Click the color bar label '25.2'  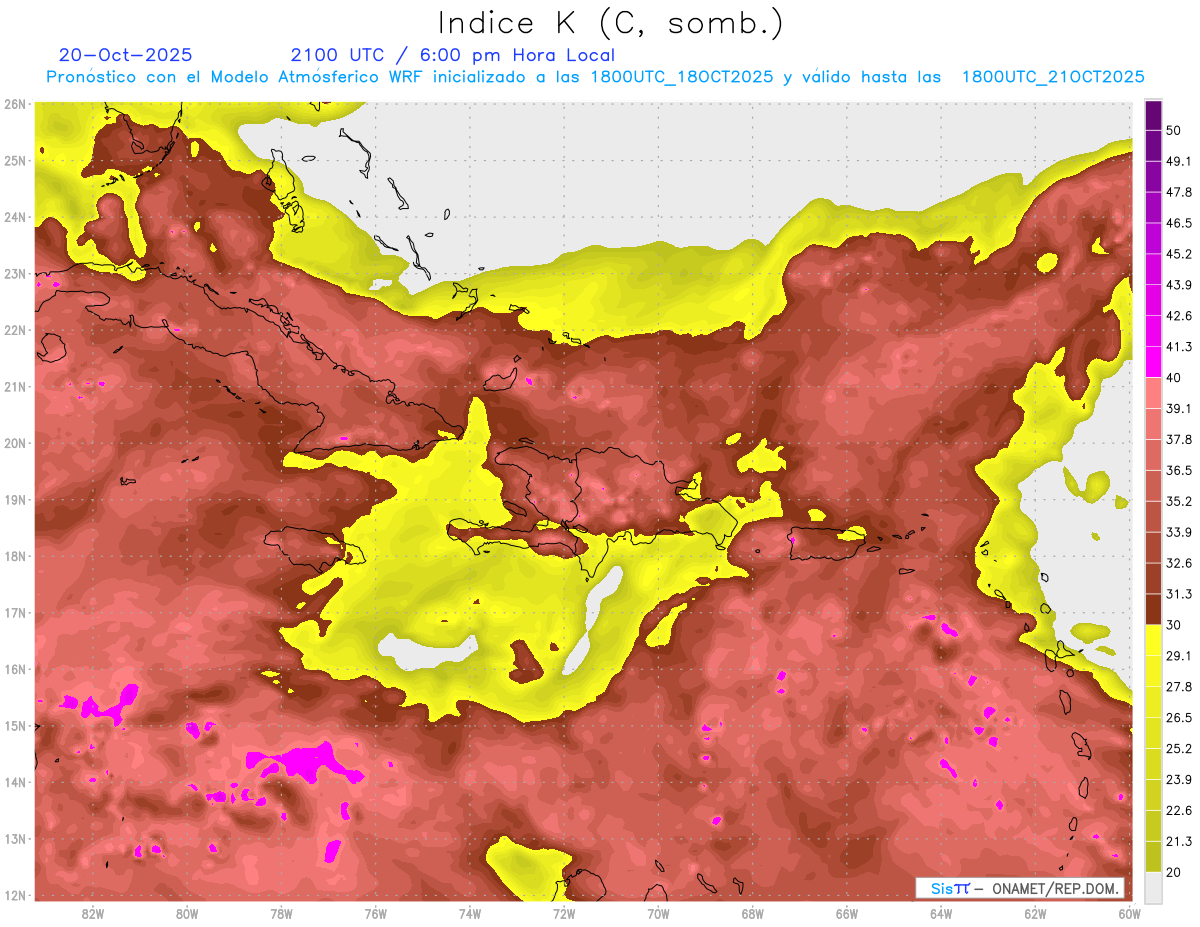1179,750
